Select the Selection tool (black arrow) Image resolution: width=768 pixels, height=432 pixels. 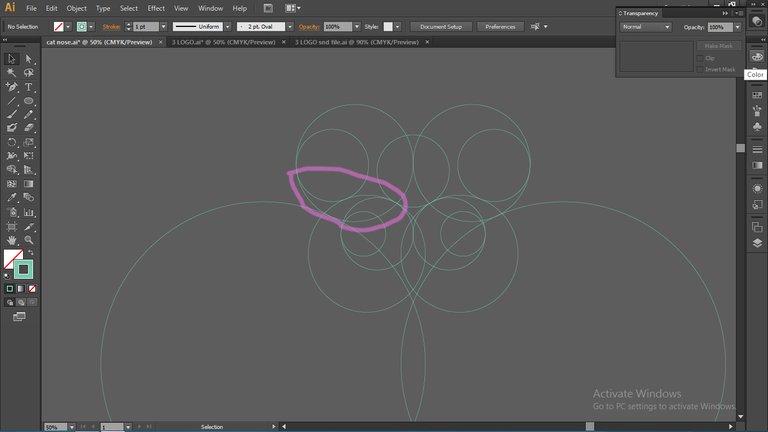(x=11, y=59)
